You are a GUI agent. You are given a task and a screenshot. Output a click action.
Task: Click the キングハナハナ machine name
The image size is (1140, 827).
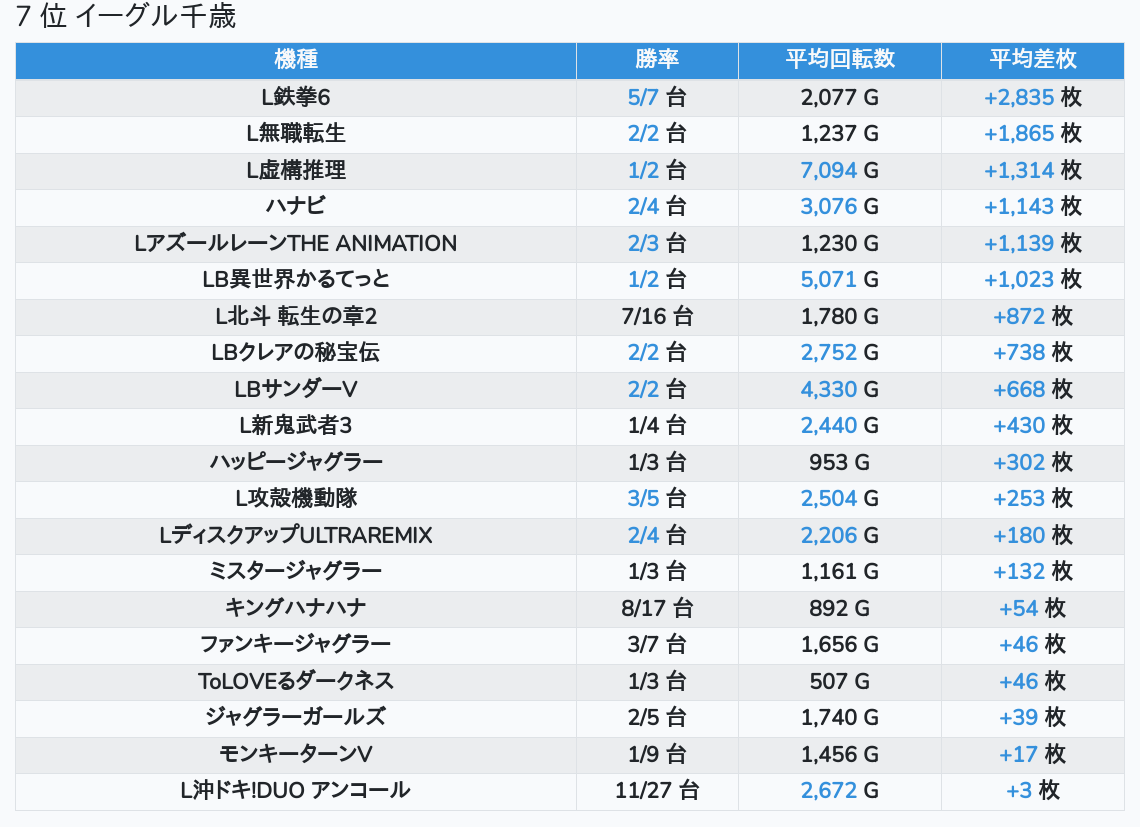coord(296,608)
